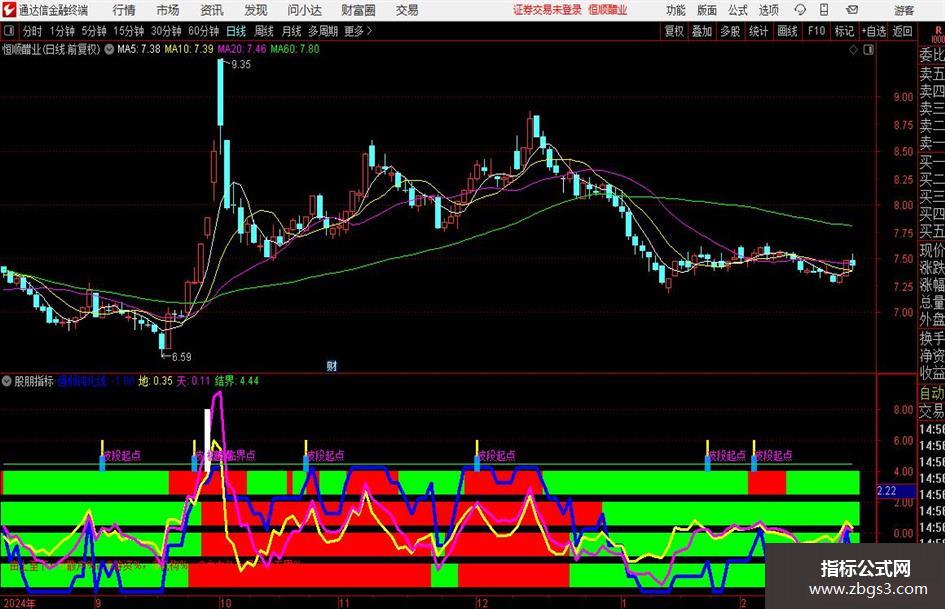
Task: Click the 统计 statistics toolbar button
Action: [758, 31]
